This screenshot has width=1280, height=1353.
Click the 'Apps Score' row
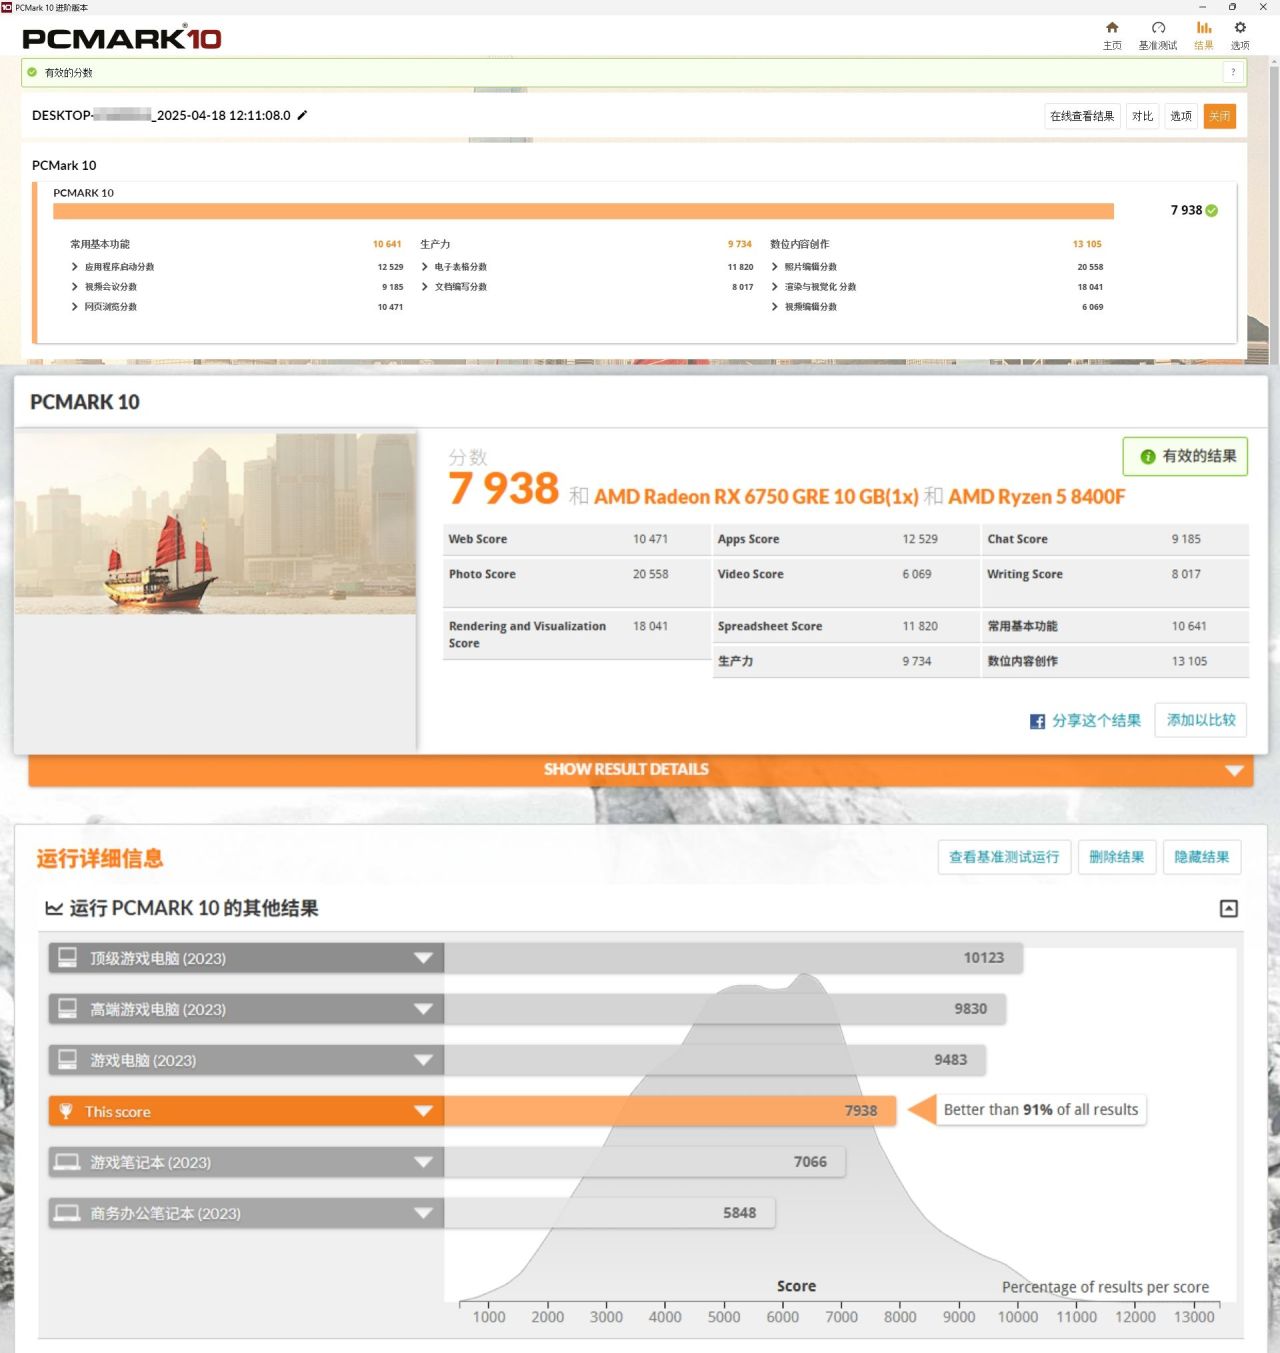pyautogui.click(x=845, y=539)
